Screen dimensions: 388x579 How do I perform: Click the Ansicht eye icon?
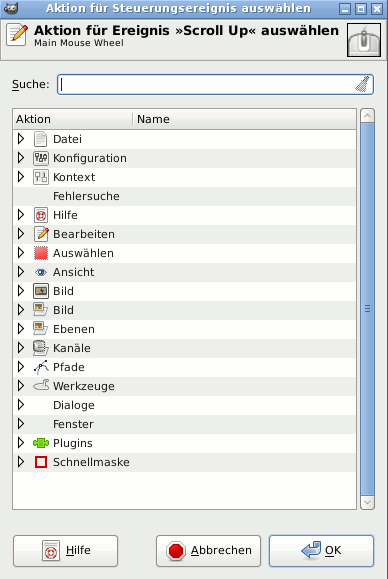point(41,273)
